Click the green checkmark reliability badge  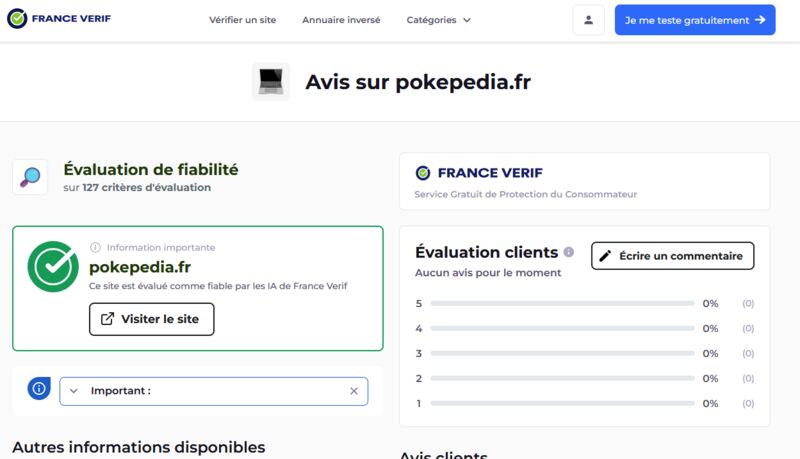coord(53,266)
